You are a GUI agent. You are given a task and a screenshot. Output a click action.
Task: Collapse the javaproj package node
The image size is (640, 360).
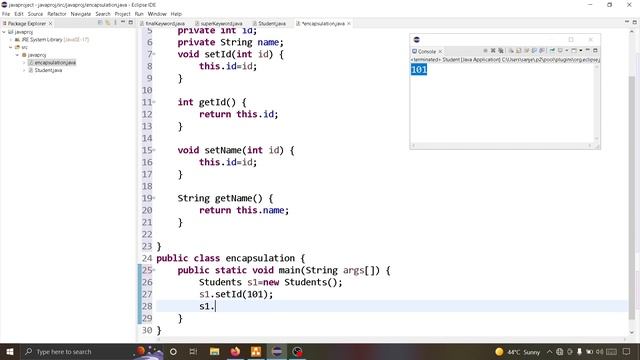tap(17, 55)
